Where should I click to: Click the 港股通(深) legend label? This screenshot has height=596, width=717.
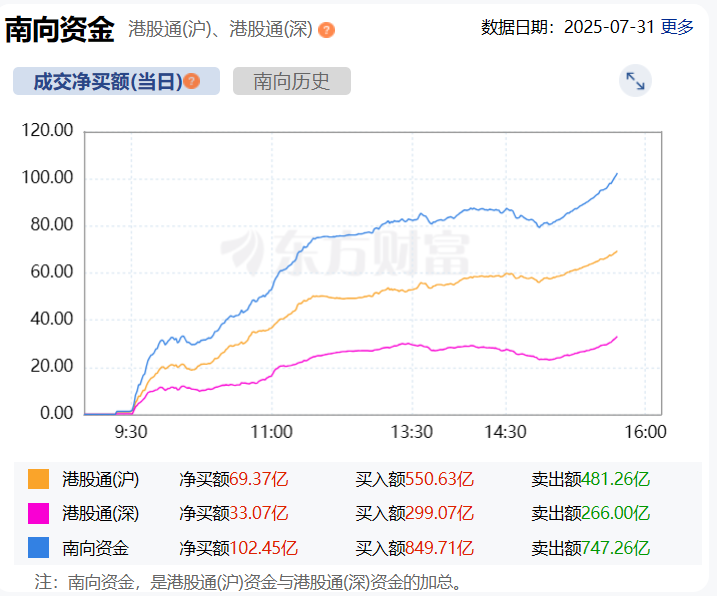[x=101, y=513]
